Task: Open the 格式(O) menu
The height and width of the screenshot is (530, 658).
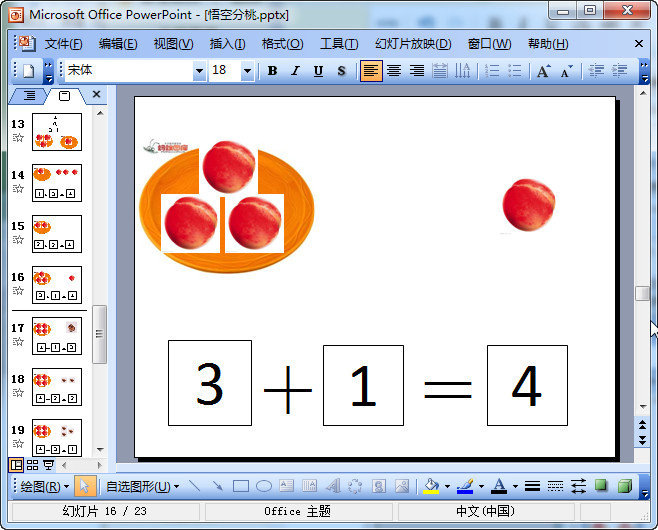Action: (x=282, y=44)
